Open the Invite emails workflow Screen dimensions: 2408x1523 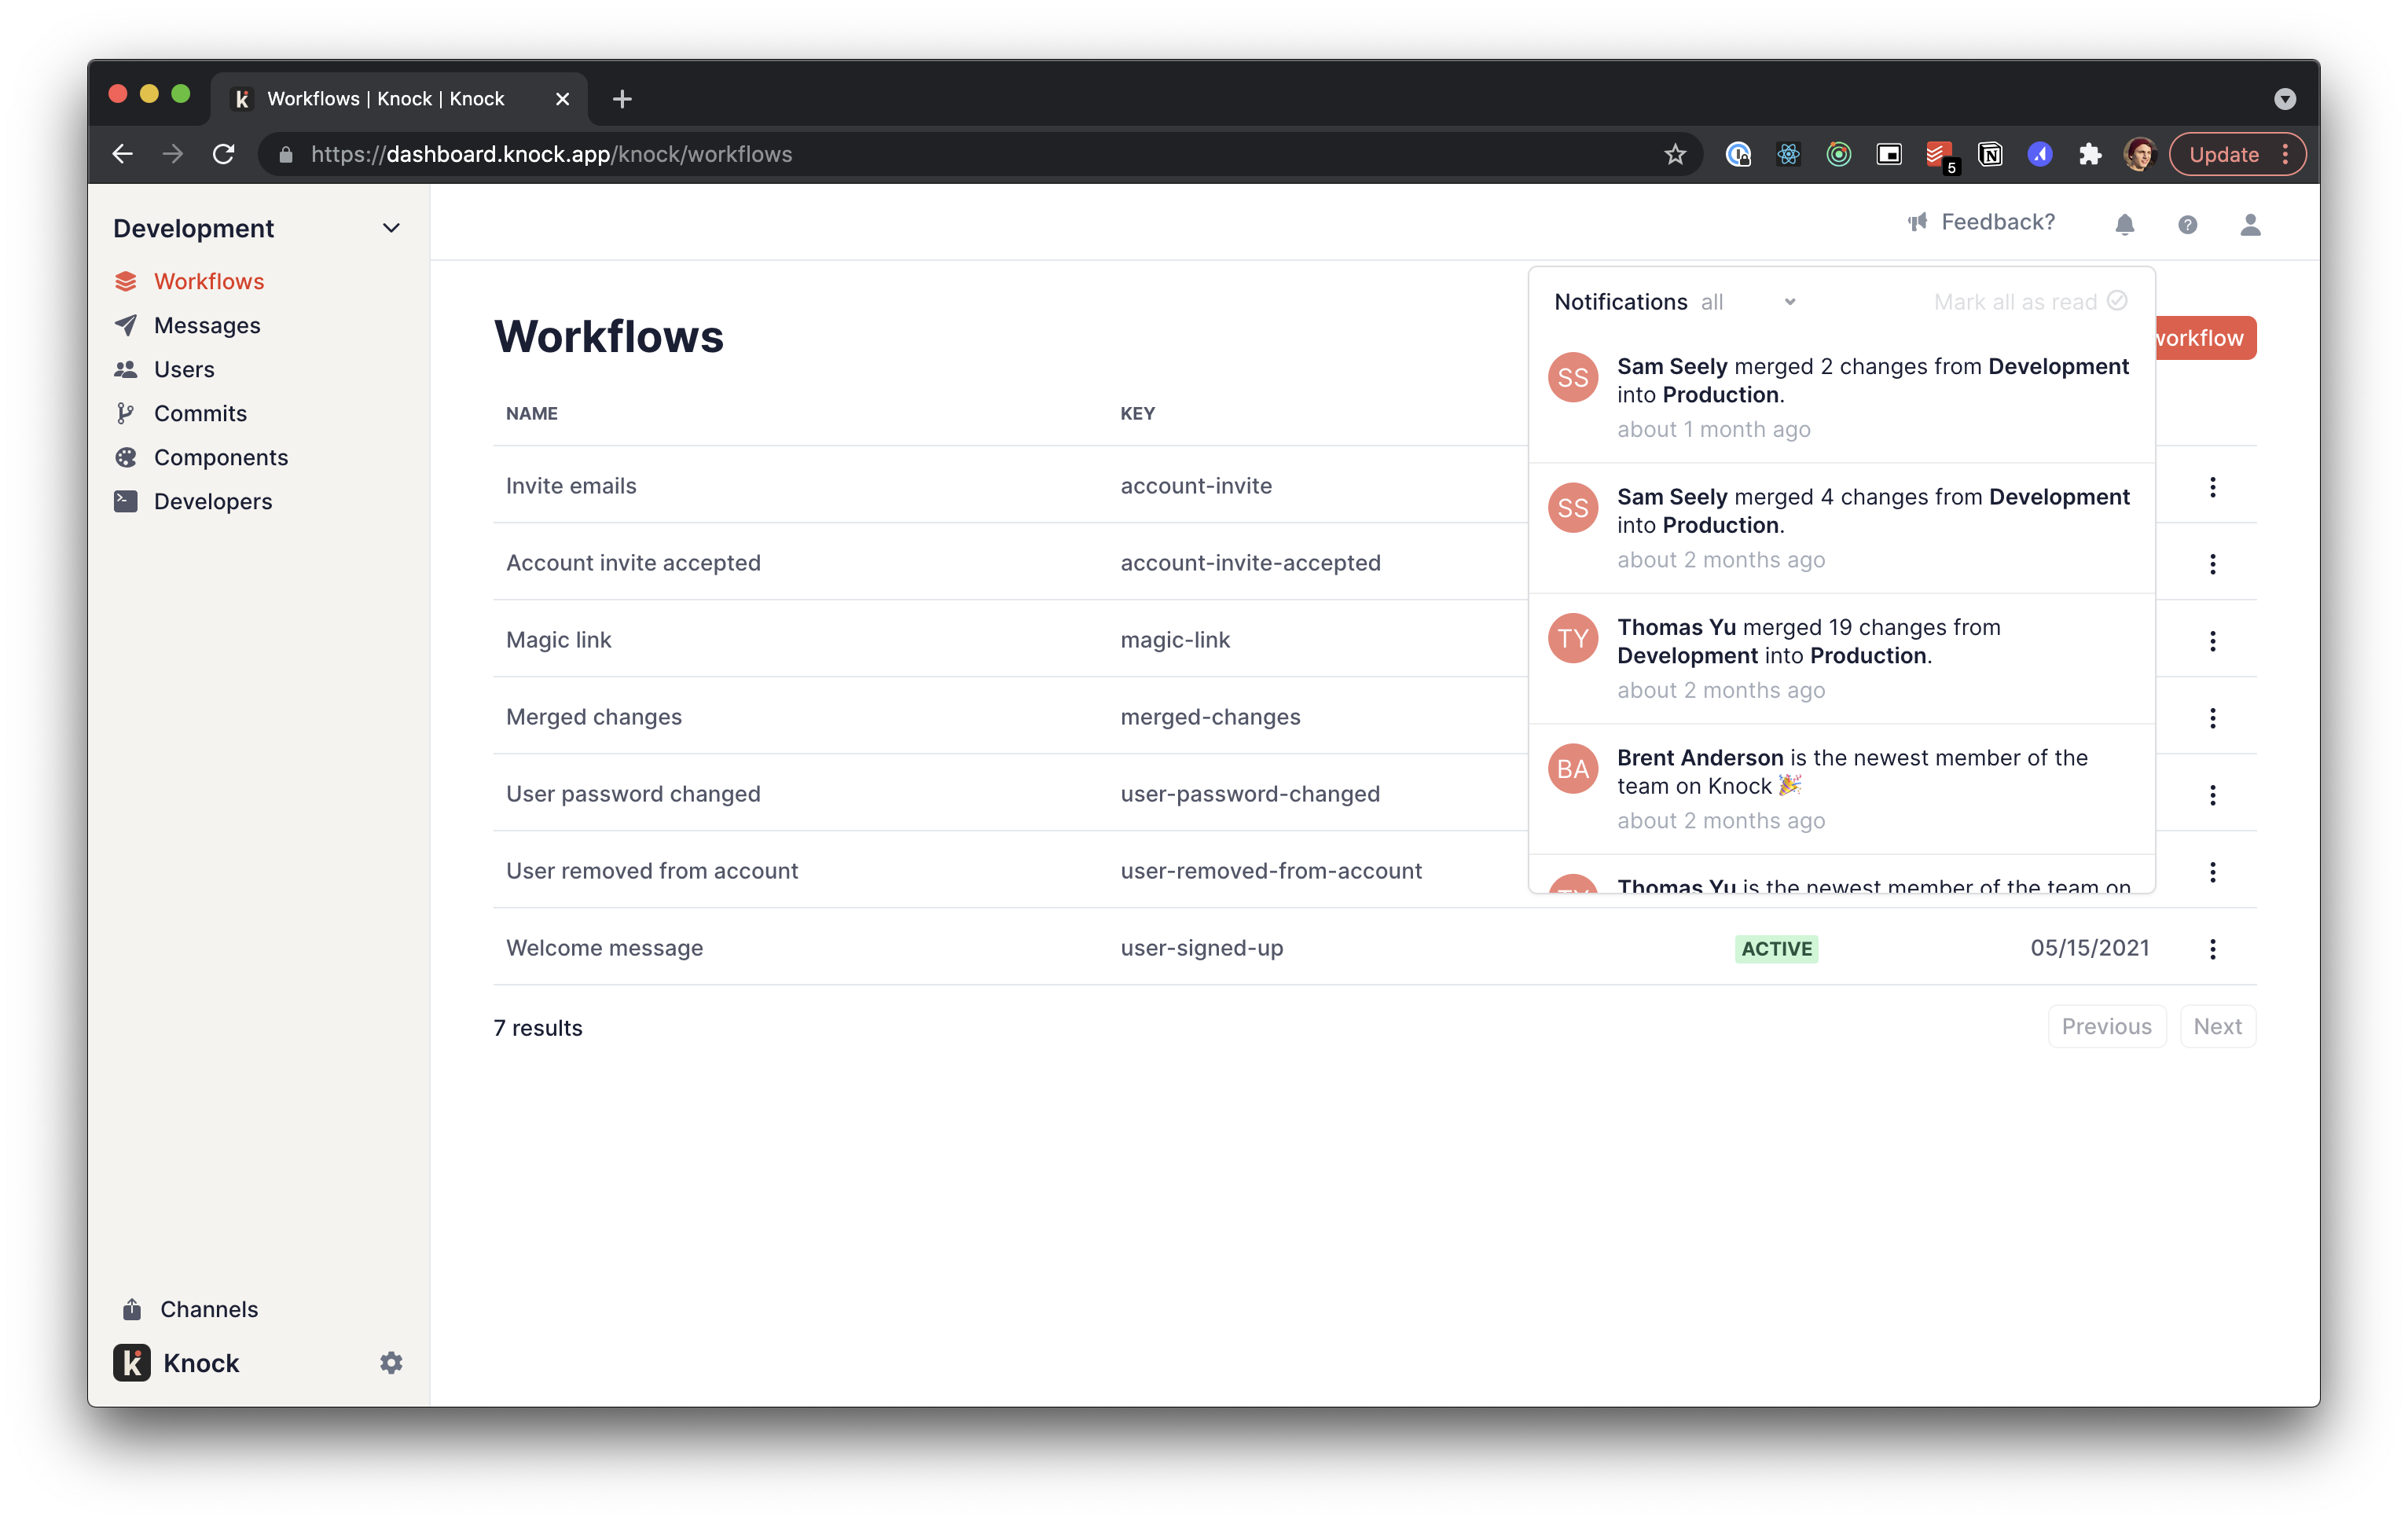[571, 485]
